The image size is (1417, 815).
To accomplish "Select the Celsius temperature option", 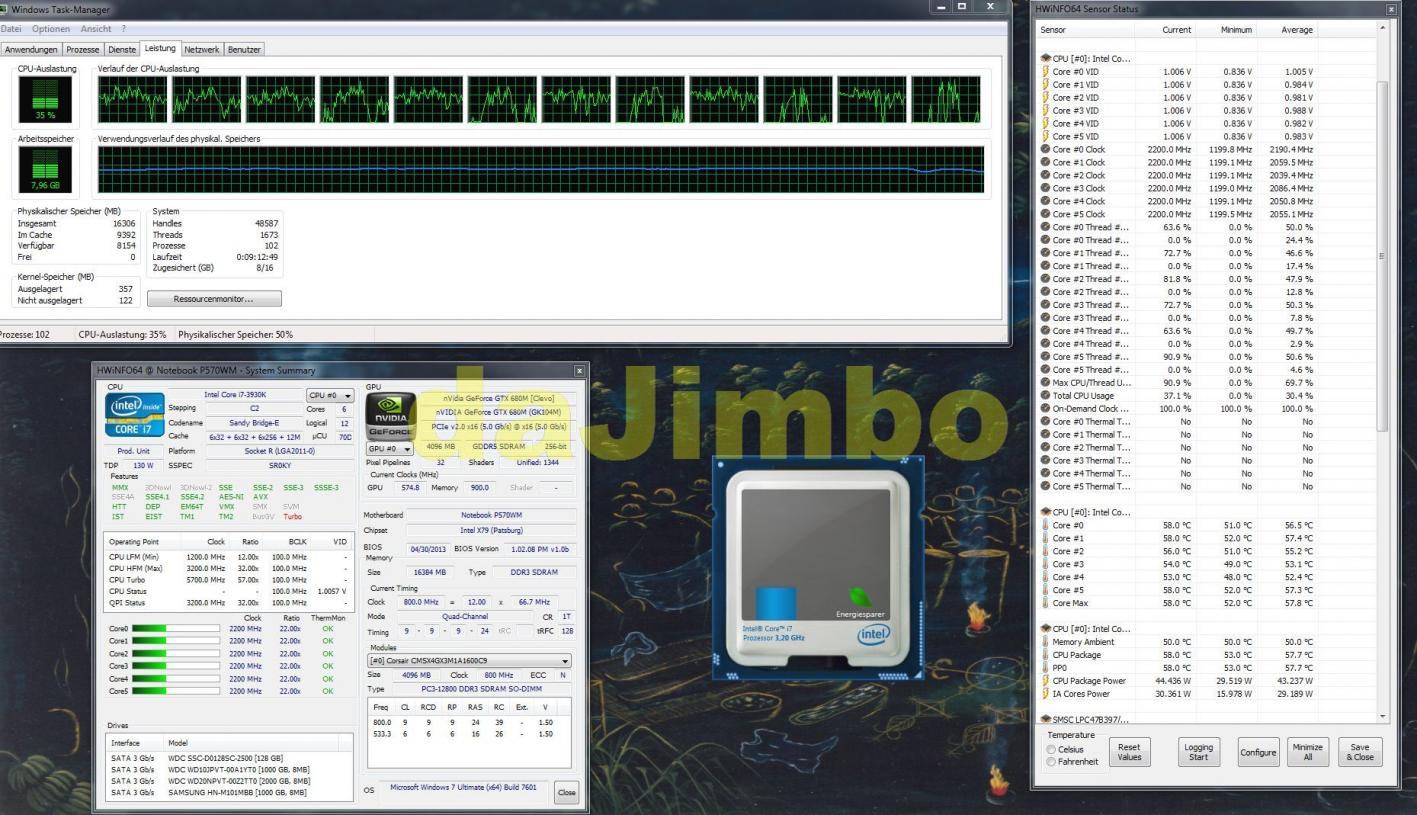I will coord(1050,749).
